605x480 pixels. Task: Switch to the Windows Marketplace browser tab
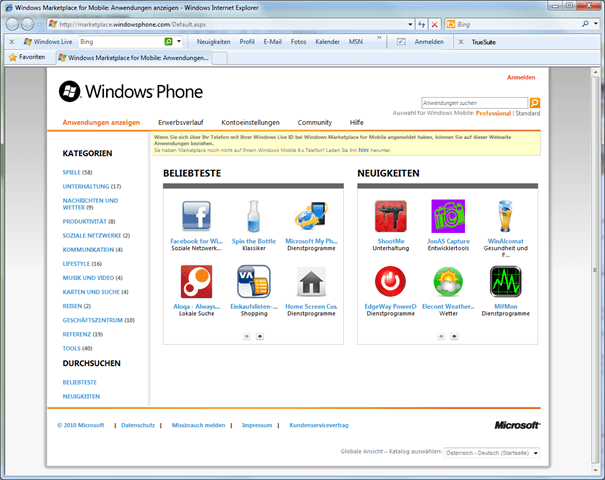click(134, 58)
